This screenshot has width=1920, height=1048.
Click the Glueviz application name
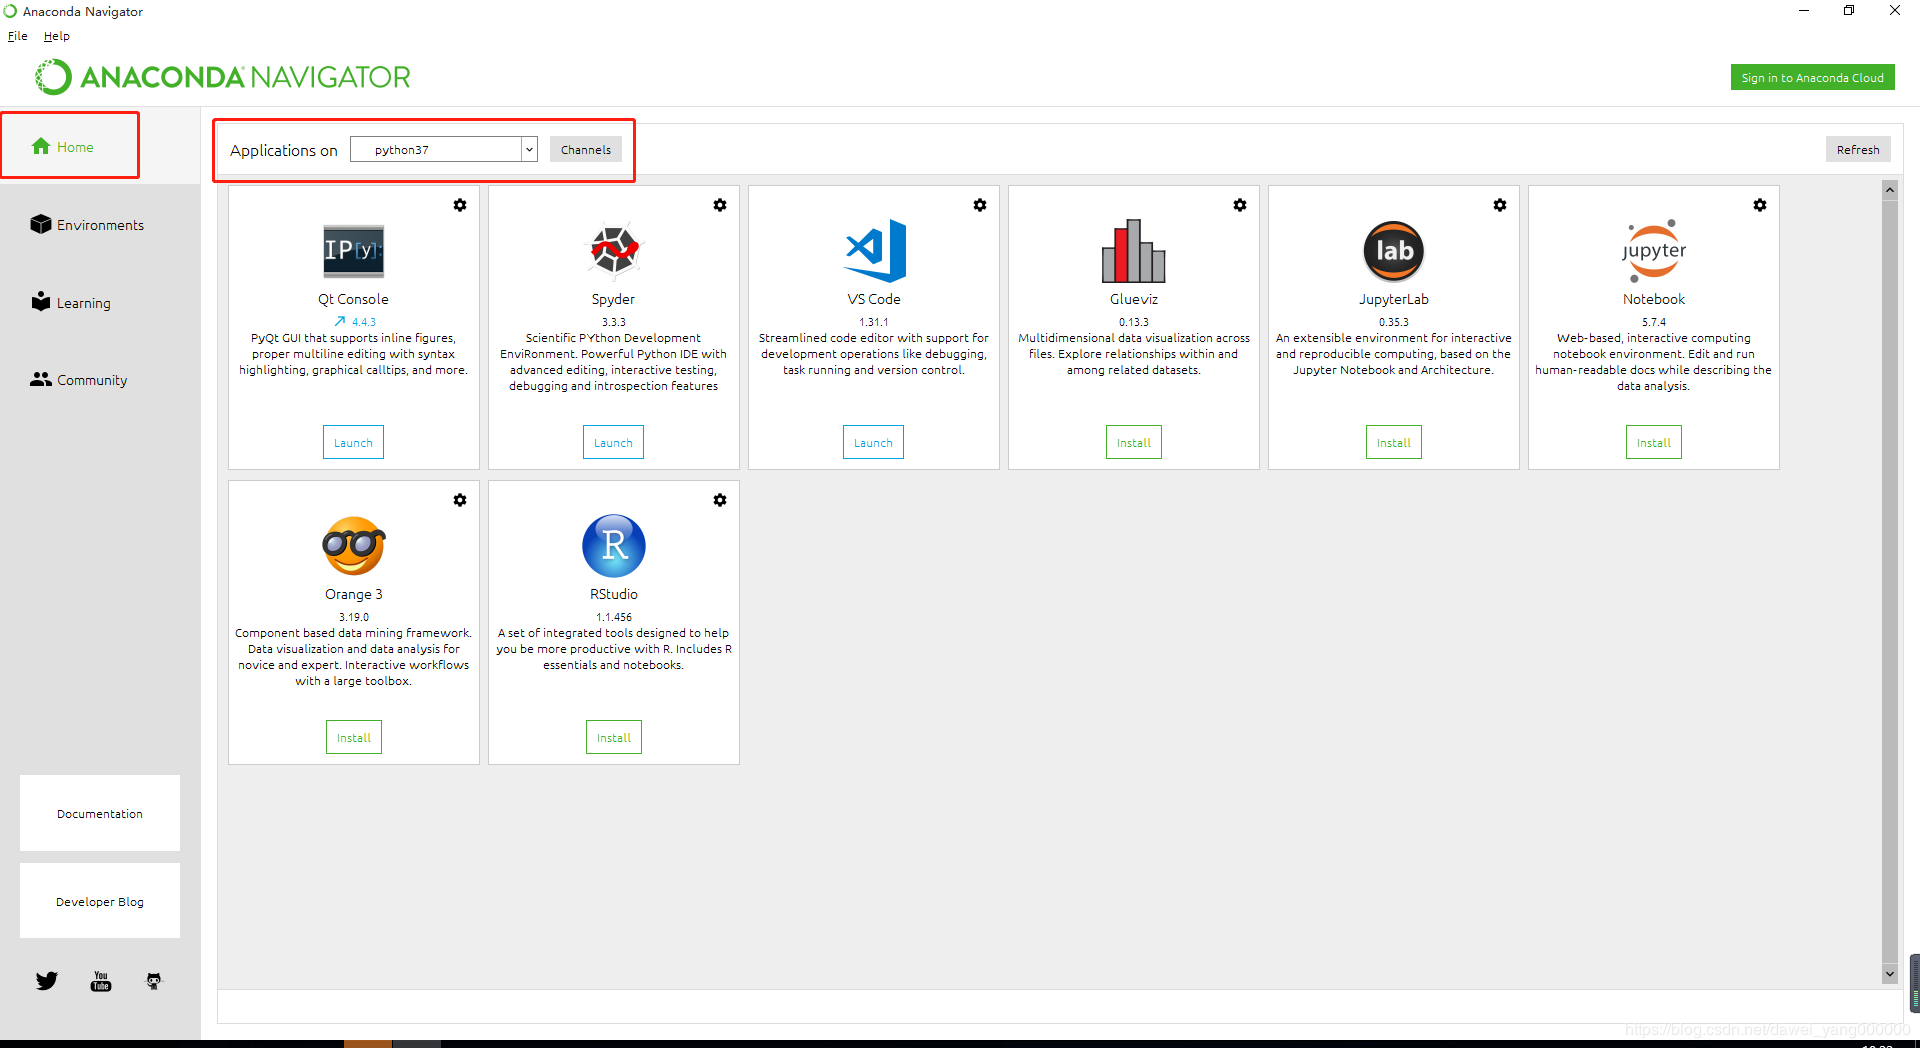tap(1134, 299)
